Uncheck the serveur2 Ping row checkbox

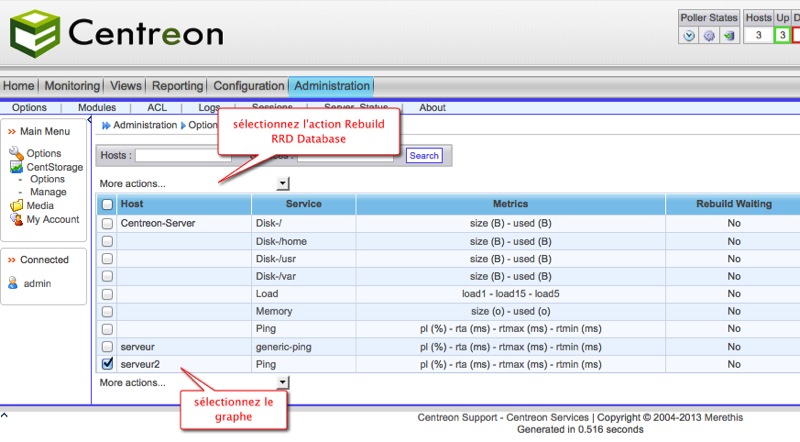pyautogui.click(x=107, y=364)
